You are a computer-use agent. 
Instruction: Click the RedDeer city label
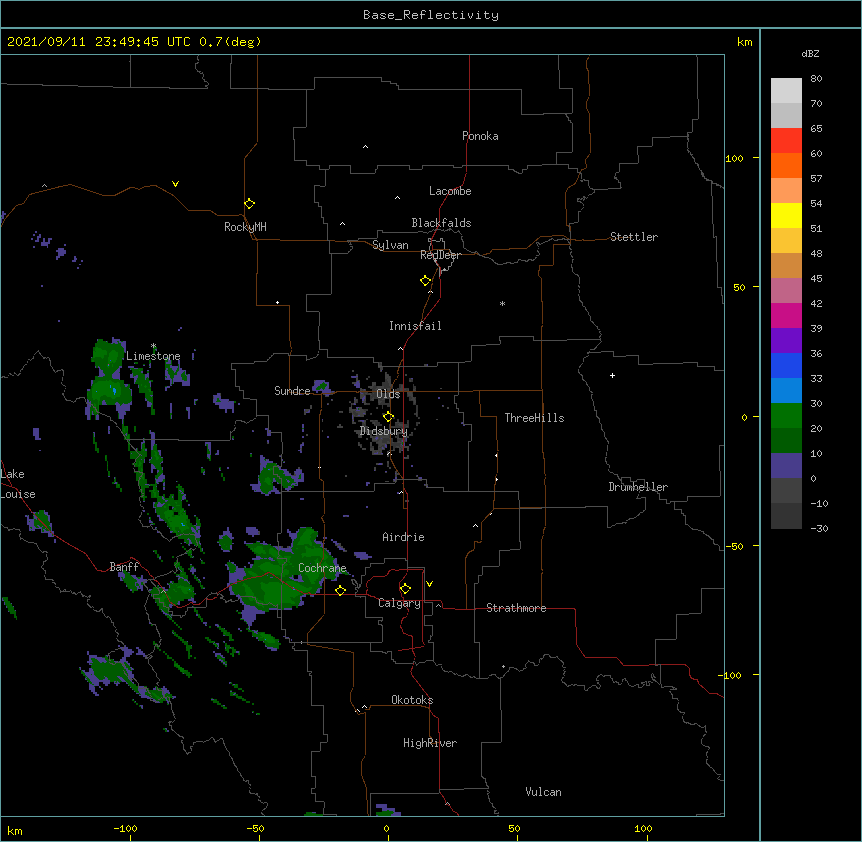coord(440,255)
